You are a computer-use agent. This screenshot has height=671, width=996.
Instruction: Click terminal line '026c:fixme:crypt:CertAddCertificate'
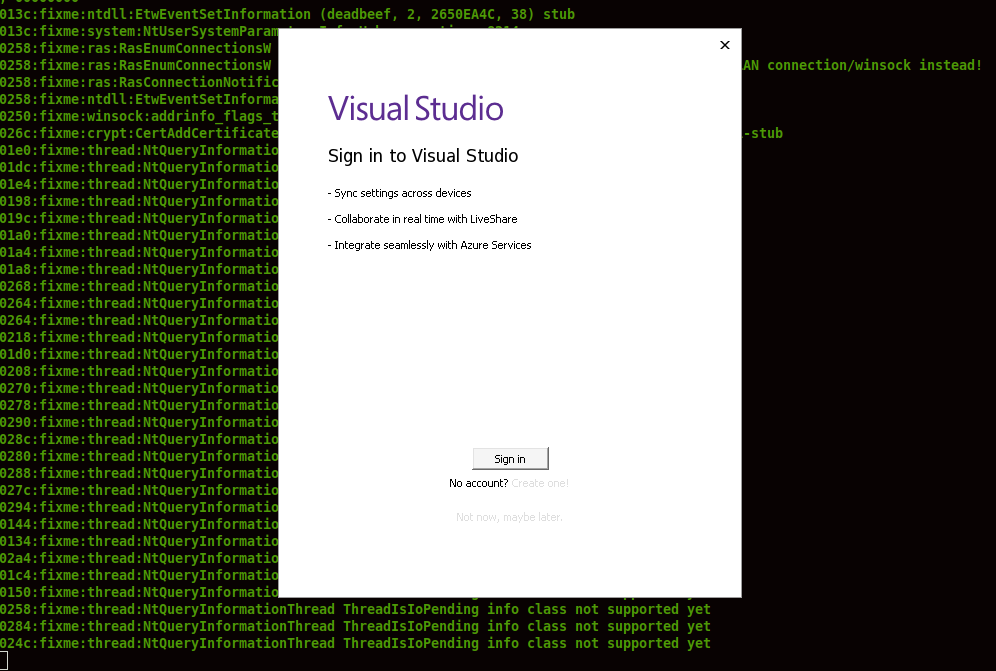click(x=139, y=133)
